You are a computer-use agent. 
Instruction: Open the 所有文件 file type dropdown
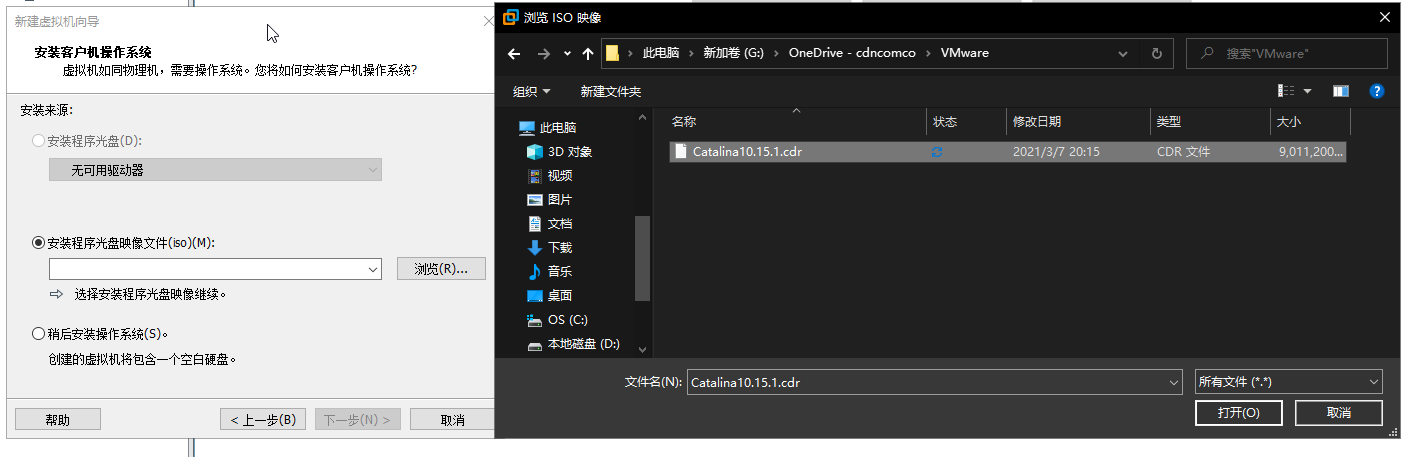tap(1373, 382)
